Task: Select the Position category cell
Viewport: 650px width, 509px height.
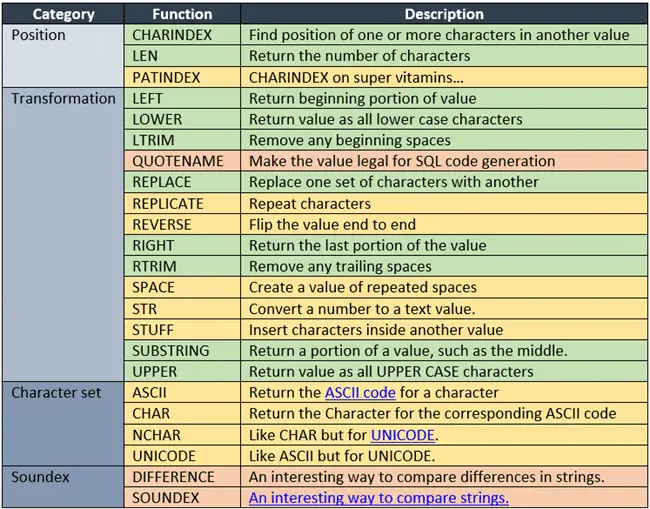Action: (x=63, y=56)
